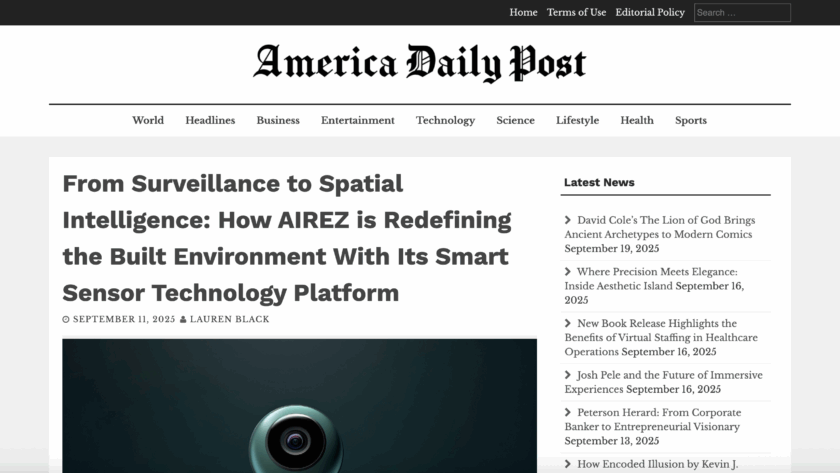Click the chevron before David Cole's article

568,220
